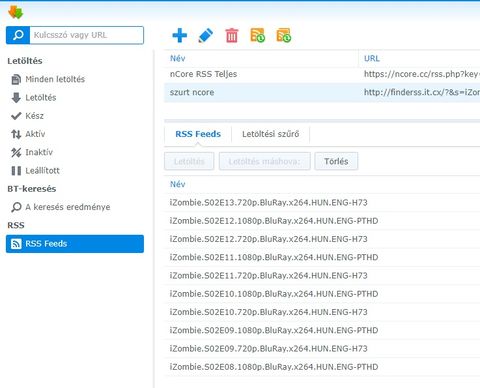The height and width of the screenshot is (388, 480).
Task: Click Aktív up-down arrows icon
Action: tap(16, 134)
